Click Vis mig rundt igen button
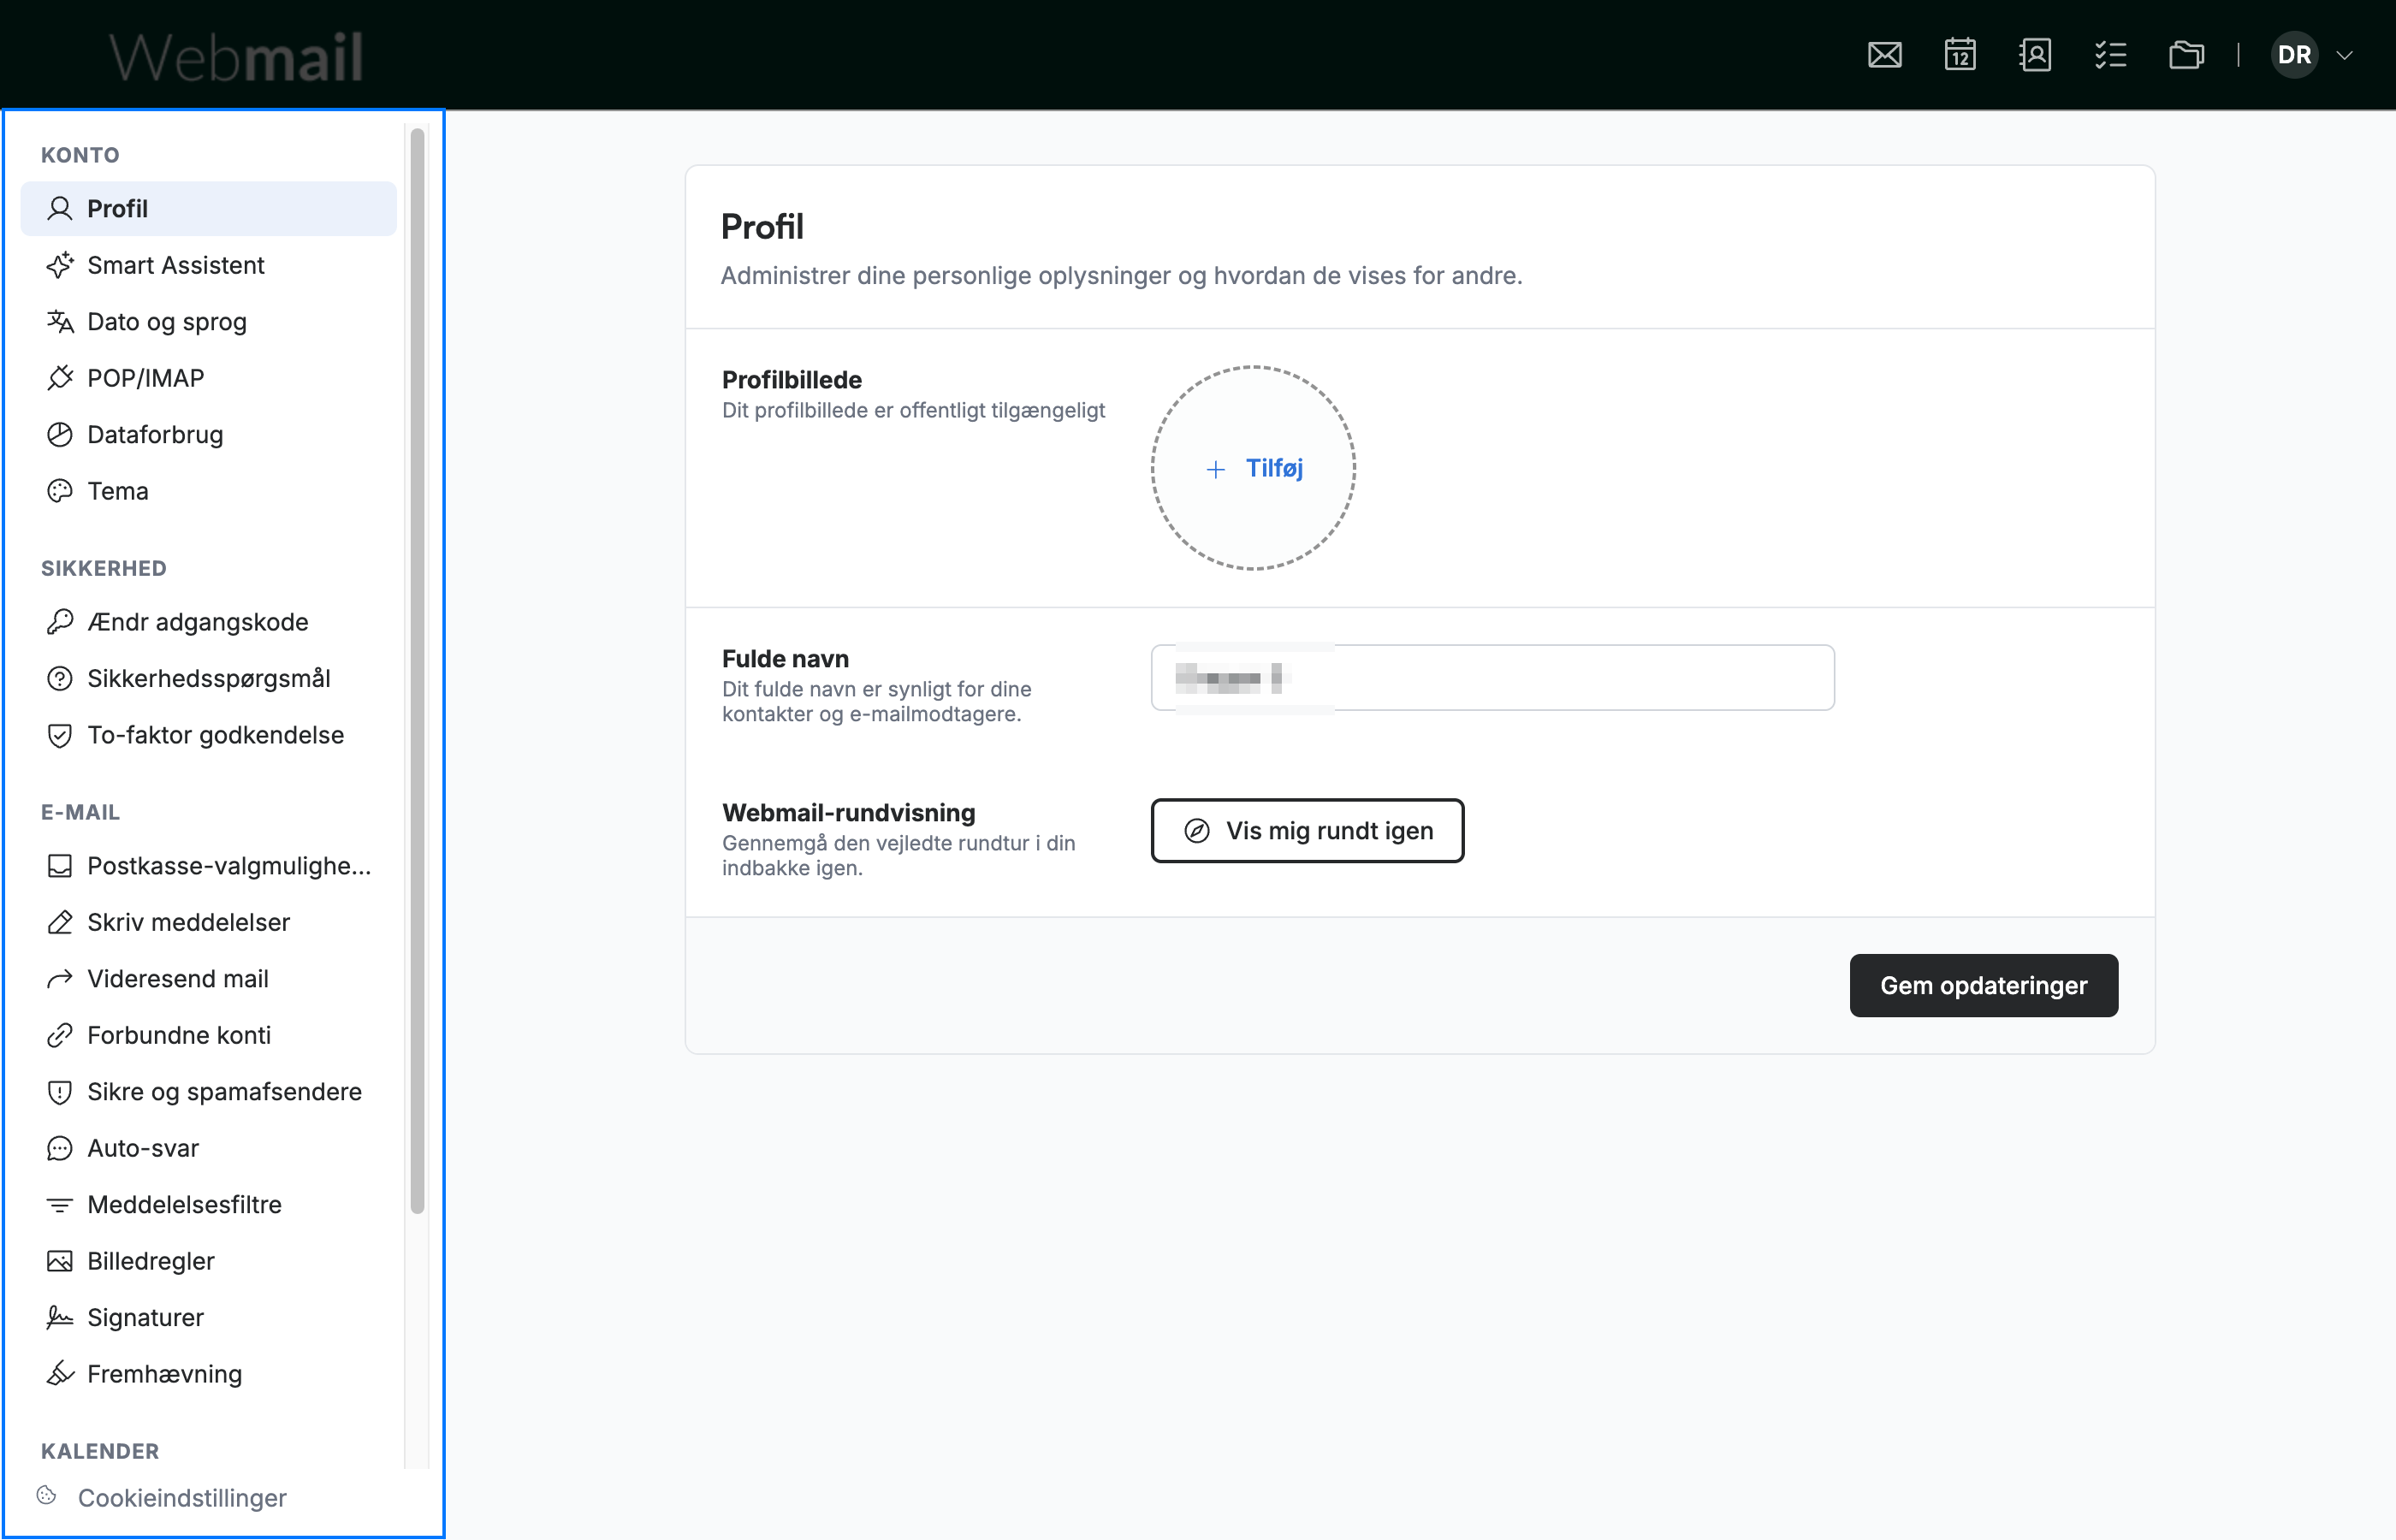Image resolution: width=2396 pixels, height=1540 pixels. [1307, 831]
